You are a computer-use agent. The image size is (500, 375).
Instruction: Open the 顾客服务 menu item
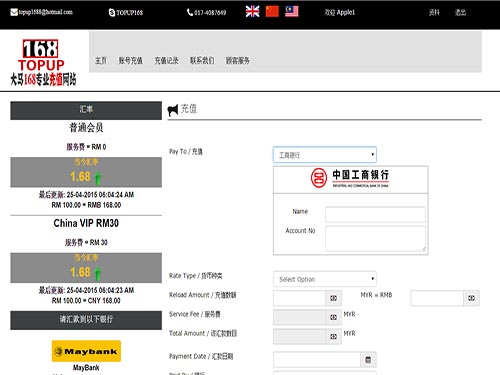point(238,61)
